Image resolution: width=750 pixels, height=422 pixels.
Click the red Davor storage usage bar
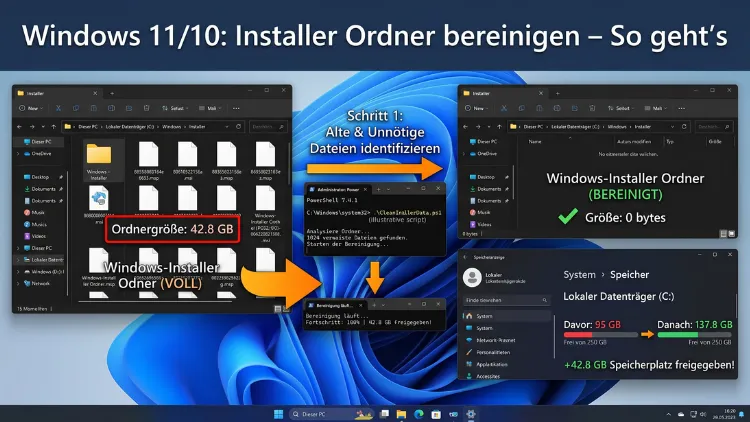coord(600,334)
